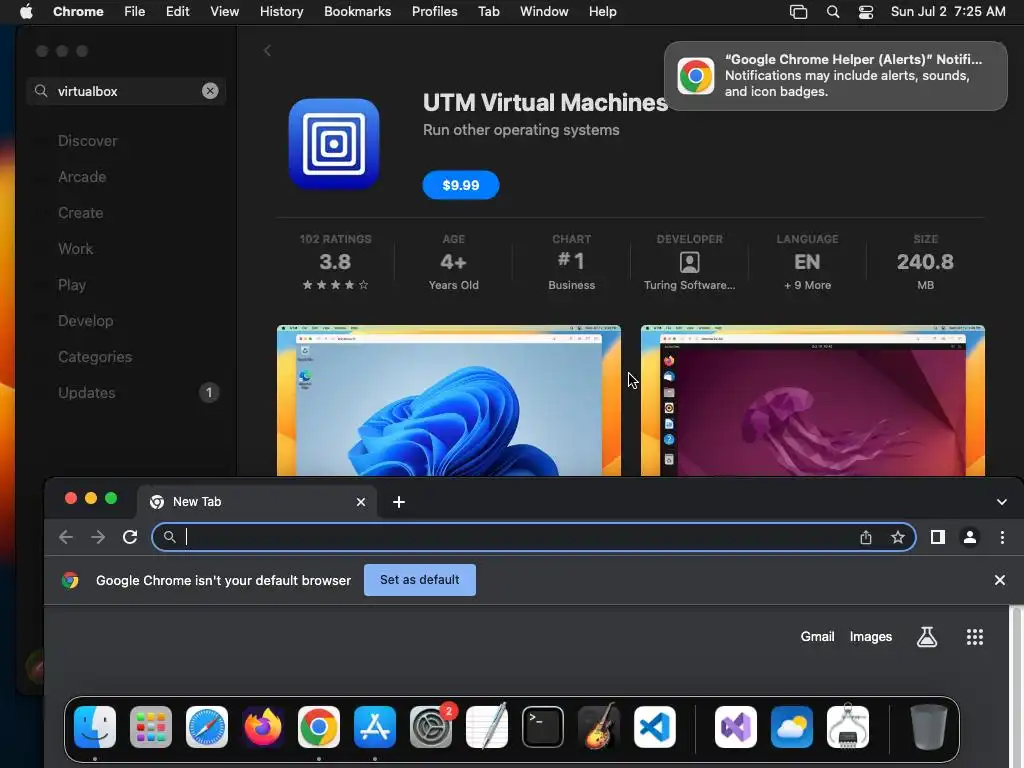Screen dimensions: 1024x768
Task: Open the File menu
Action: click(x=135, y=11)
